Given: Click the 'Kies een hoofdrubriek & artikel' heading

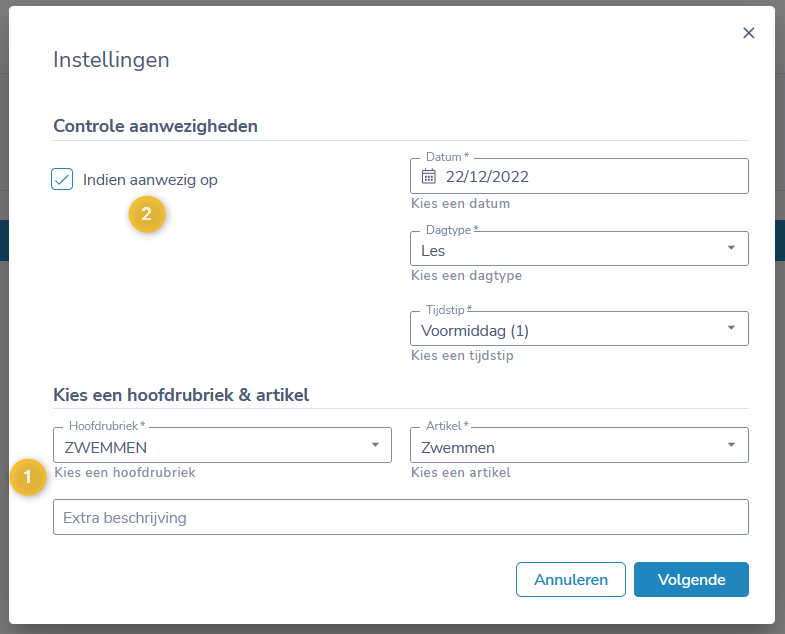Looking at the screenshot, I should pyautogui.click(x=181, y=395).
